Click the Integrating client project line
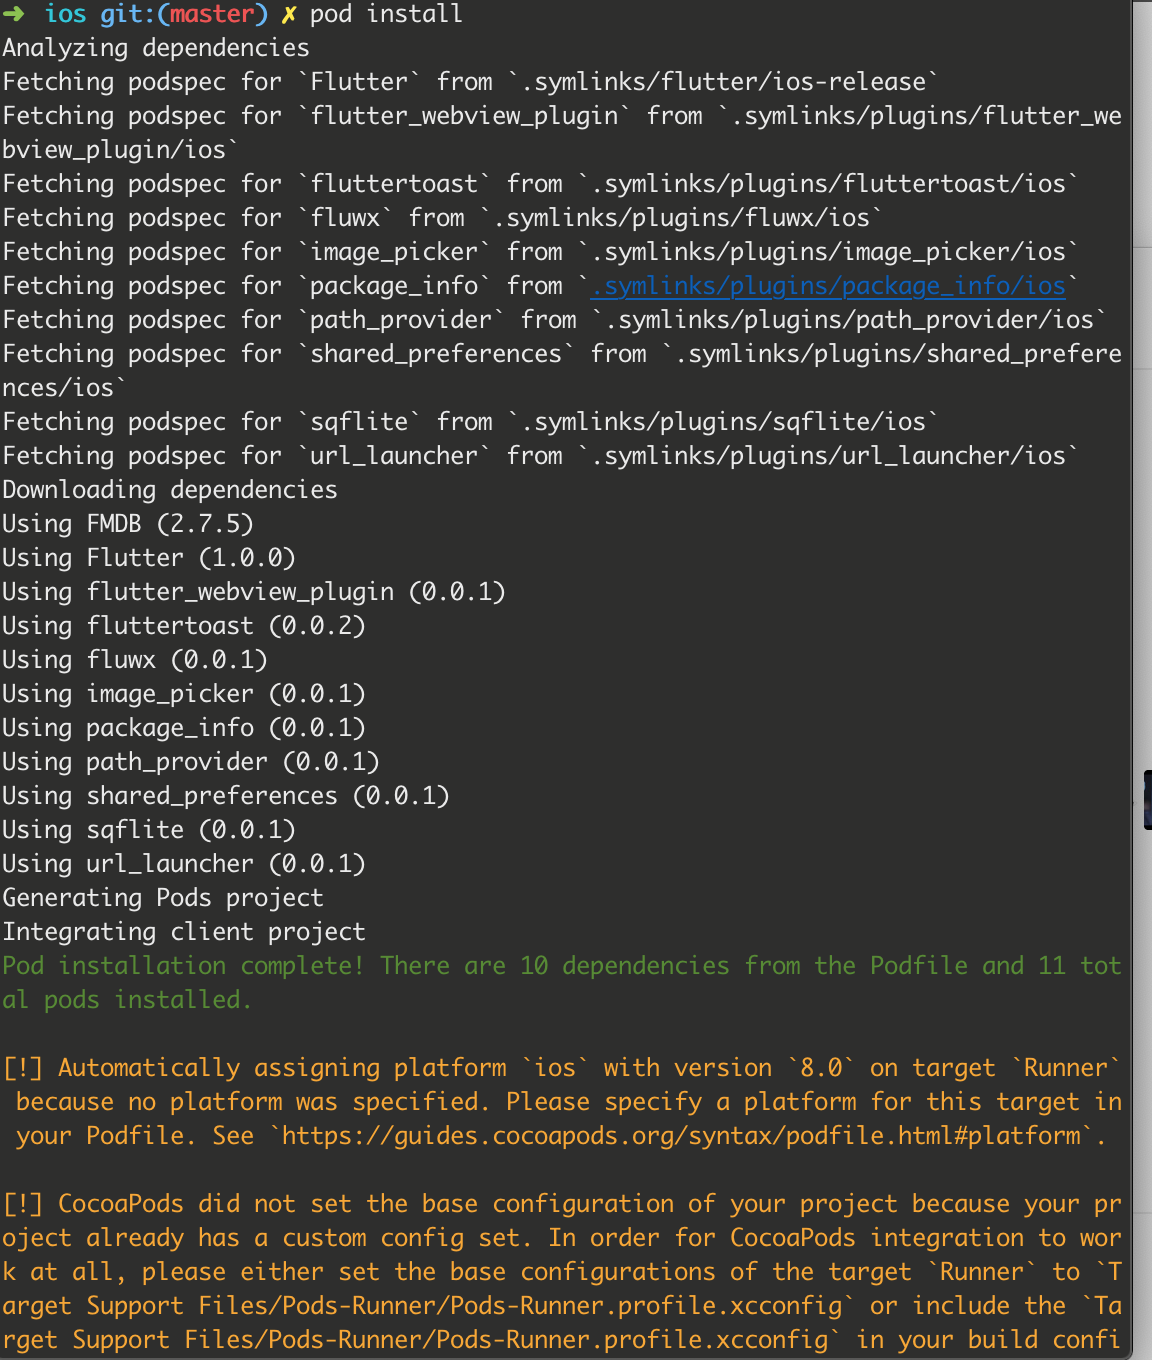 tap(184, 931)
